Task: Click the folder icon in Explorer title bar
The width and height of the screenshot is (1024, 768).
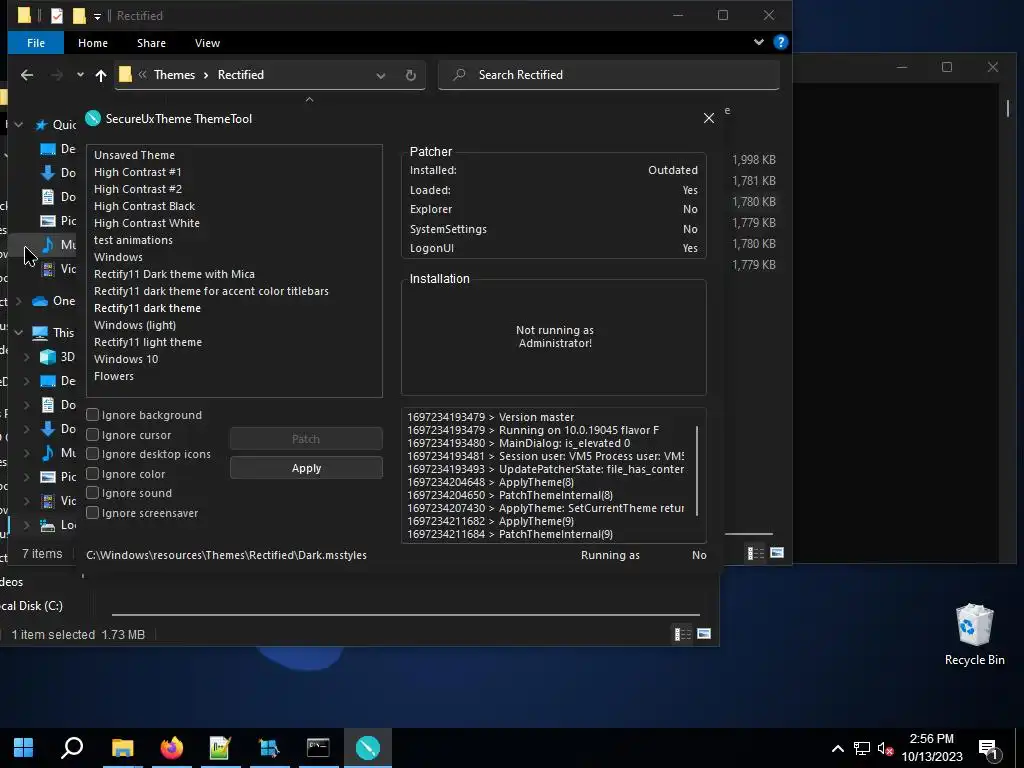Action: click(x=24, y=15)
